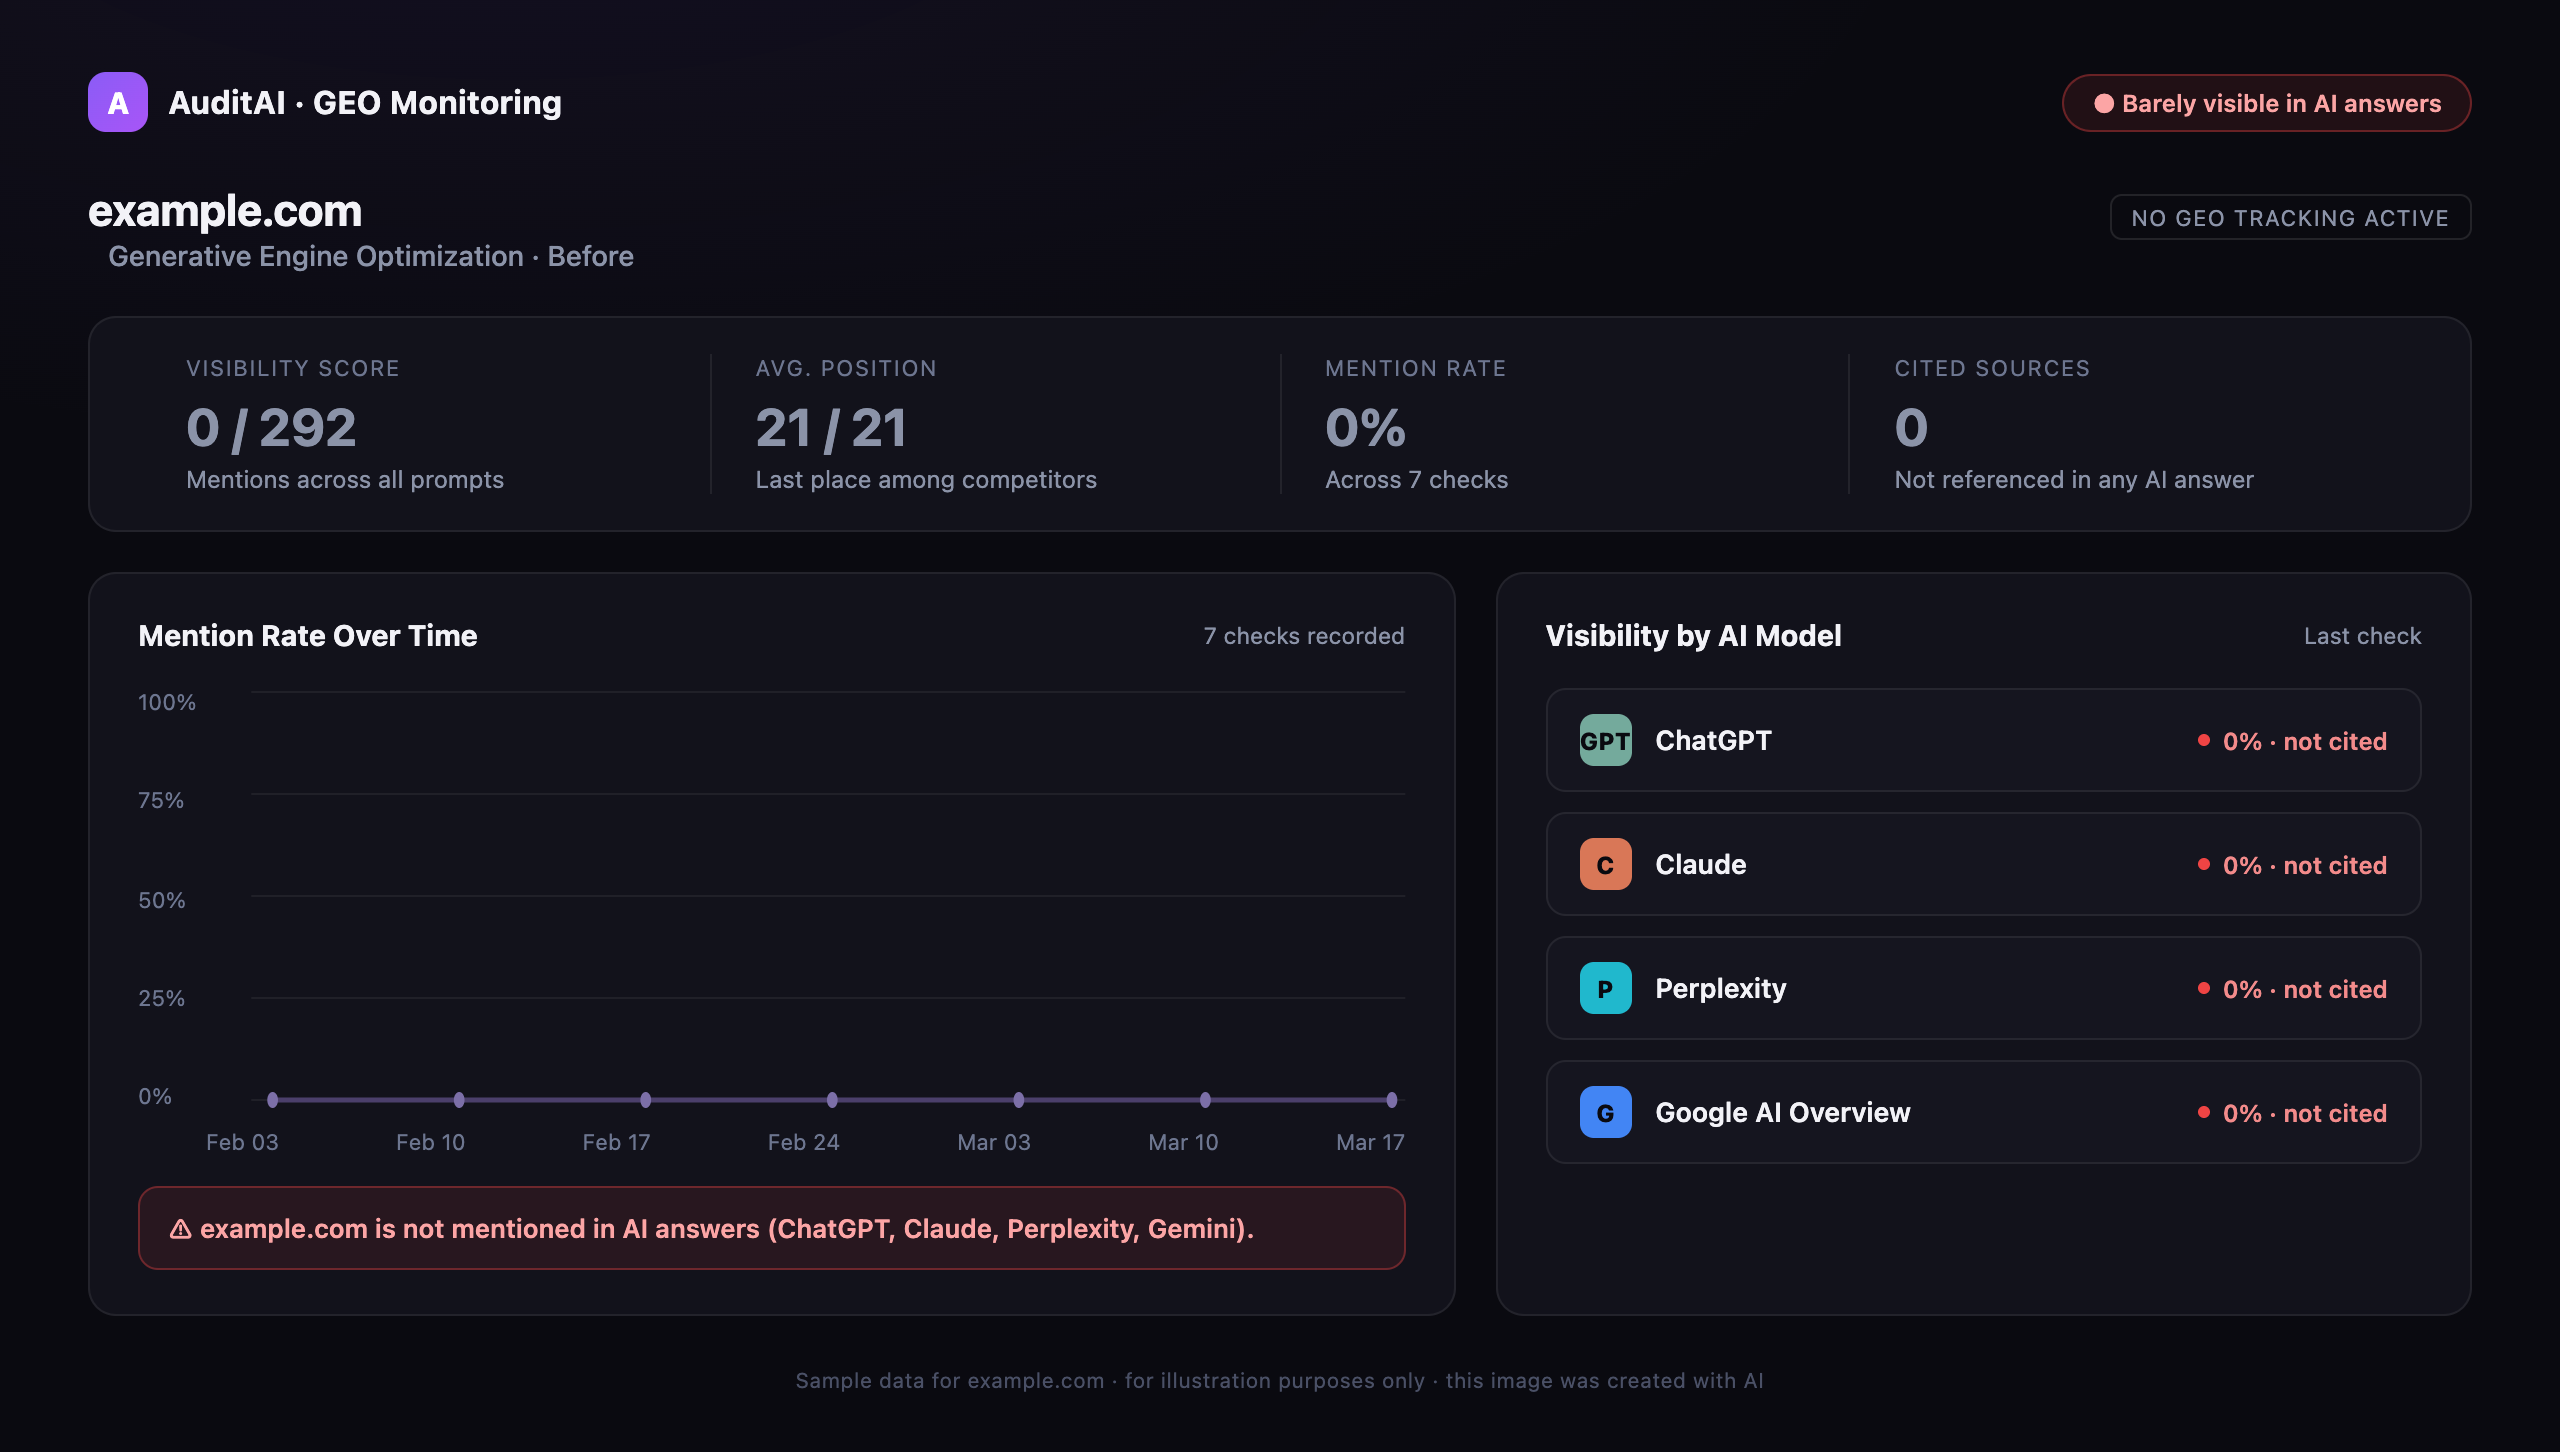Click the Mar 03 x-axis date label
The height and width of the screenshot is (1452, 2560).
click(994, 1142)
